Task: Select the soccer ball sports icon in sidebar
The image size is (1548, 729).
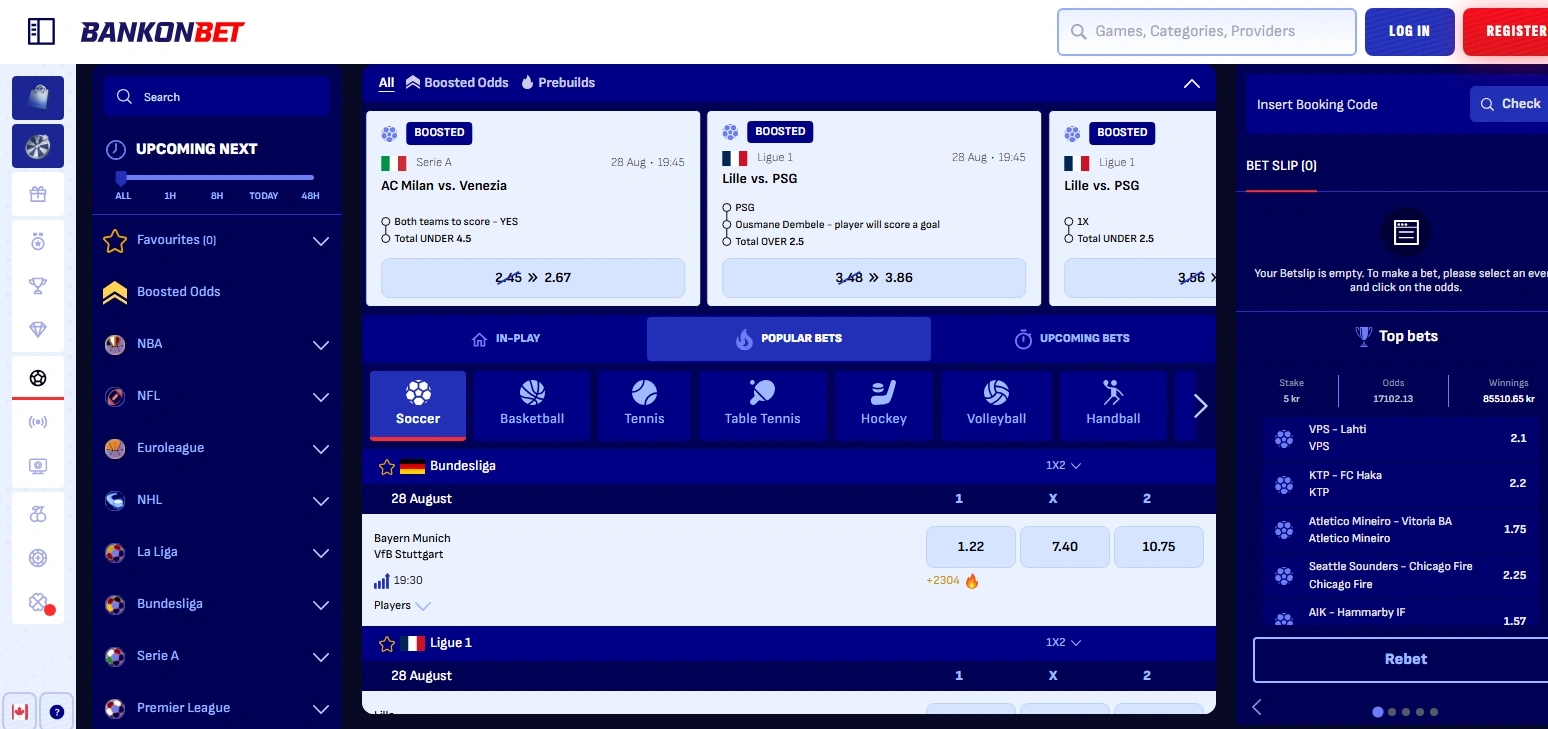Action: [38, 378]
